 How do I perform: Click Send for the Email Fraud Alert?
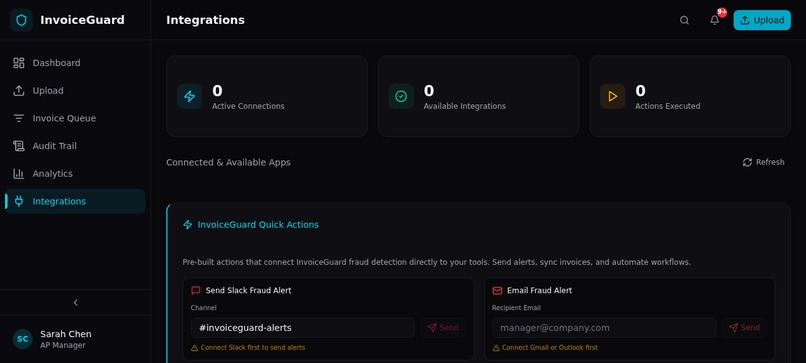tap(744, 328)
